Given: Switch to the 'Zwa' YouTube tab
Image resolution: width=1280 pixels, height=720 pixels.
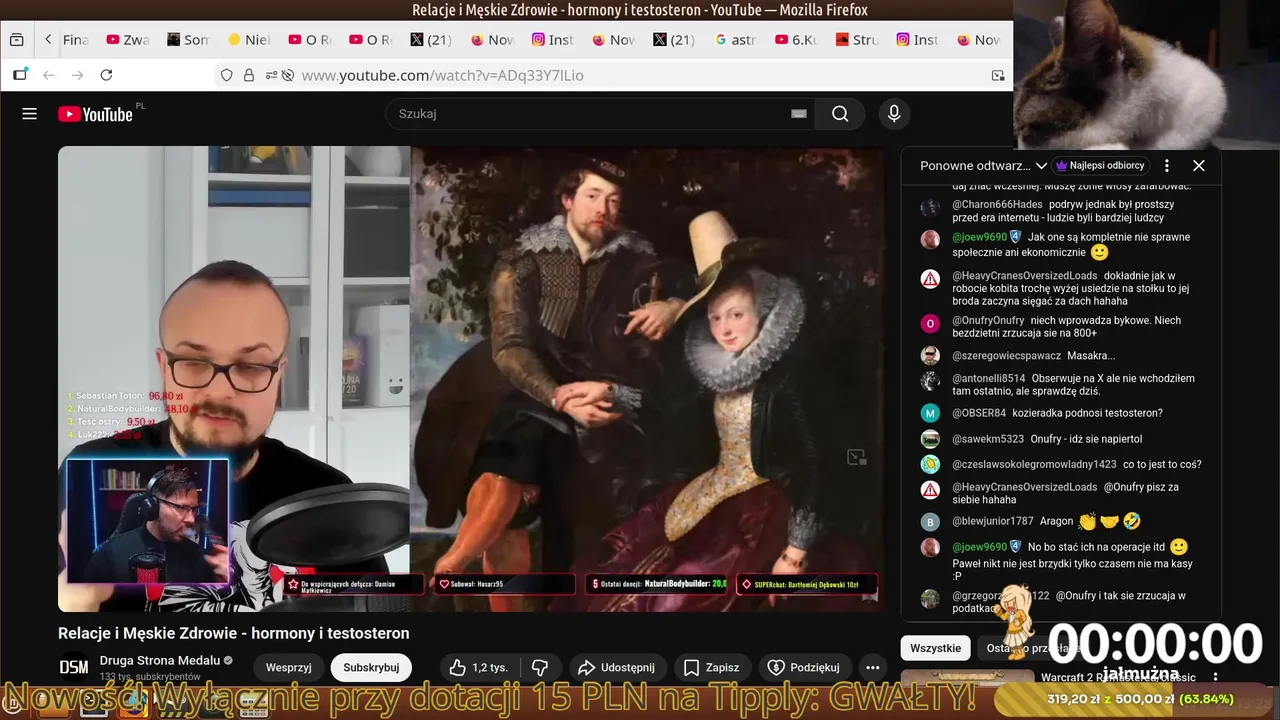Looking at the screenshot, I should coord(127,40).
